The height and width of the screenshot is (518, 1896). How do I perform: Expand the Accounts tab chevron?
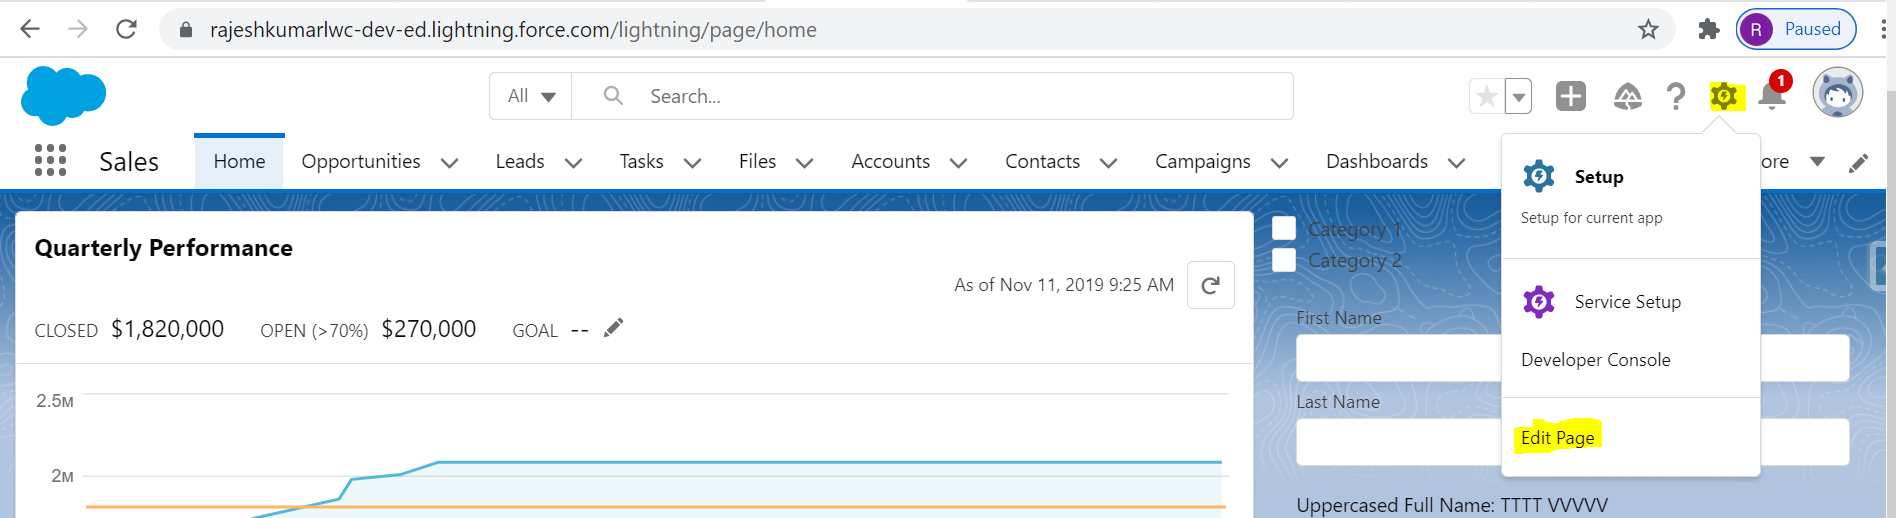958,163
